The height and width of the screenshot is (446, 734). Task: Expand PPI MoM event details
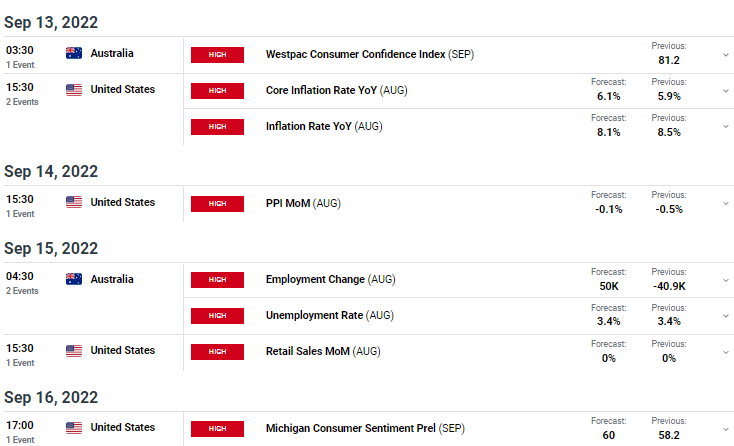click(726, 204)
